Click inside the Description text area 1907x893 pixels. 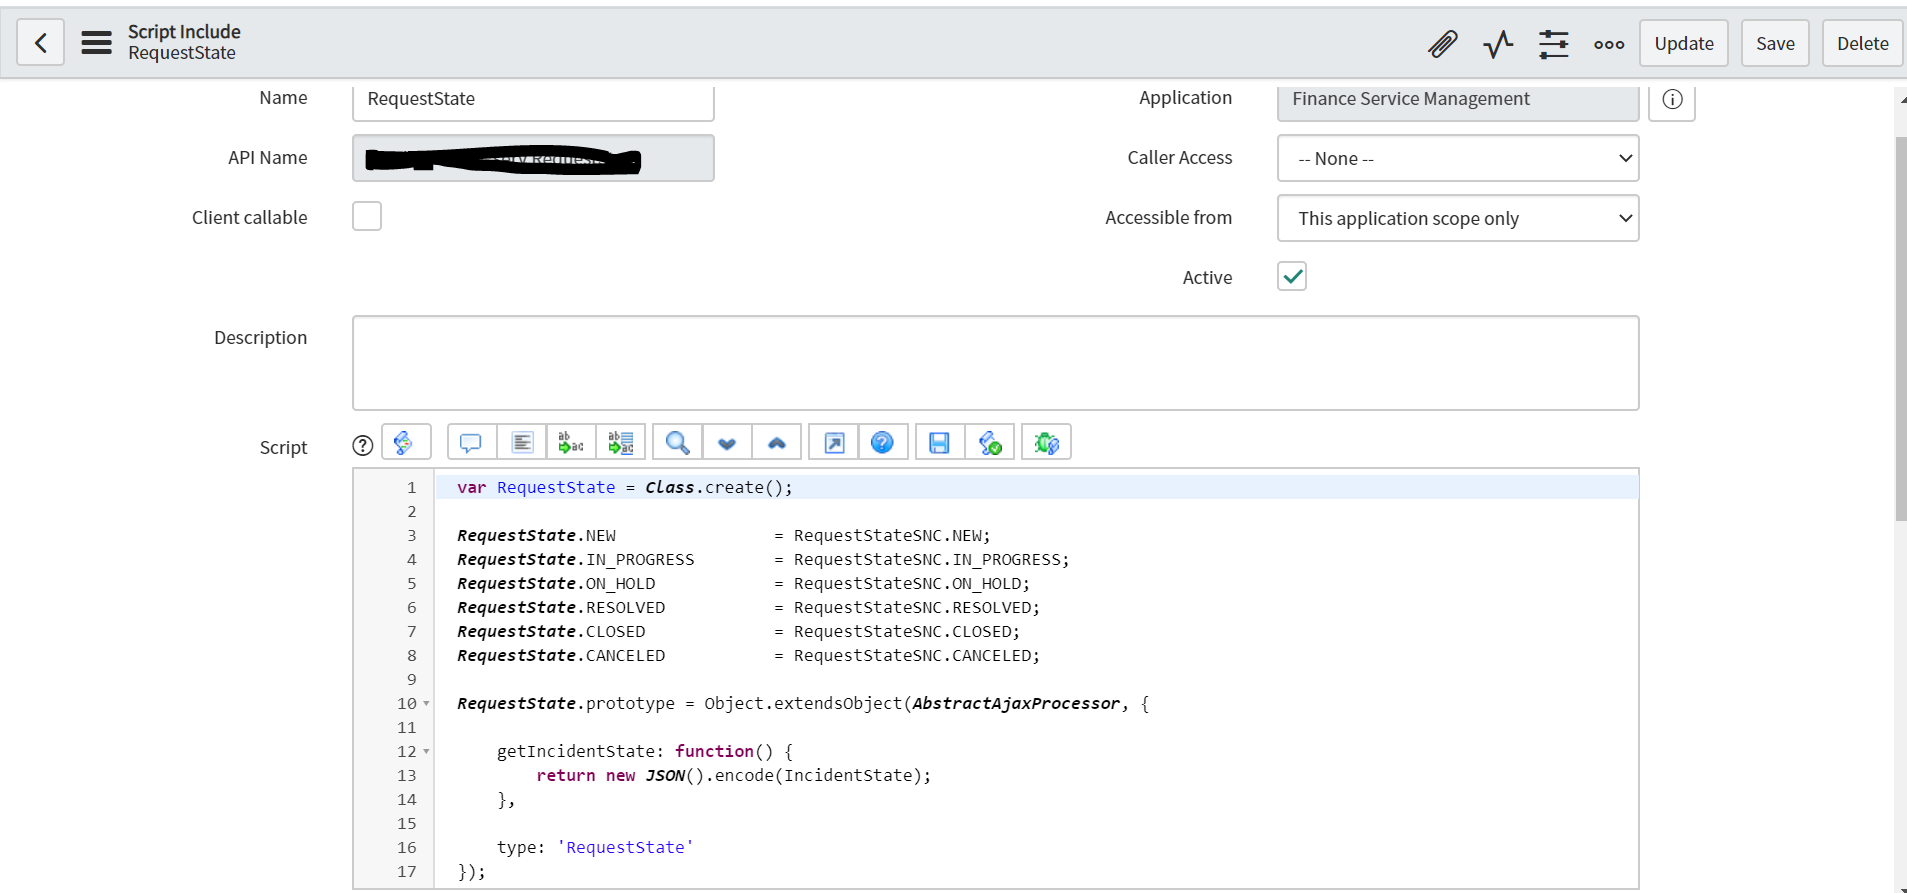pyautogui.click(x=995, y=363)
